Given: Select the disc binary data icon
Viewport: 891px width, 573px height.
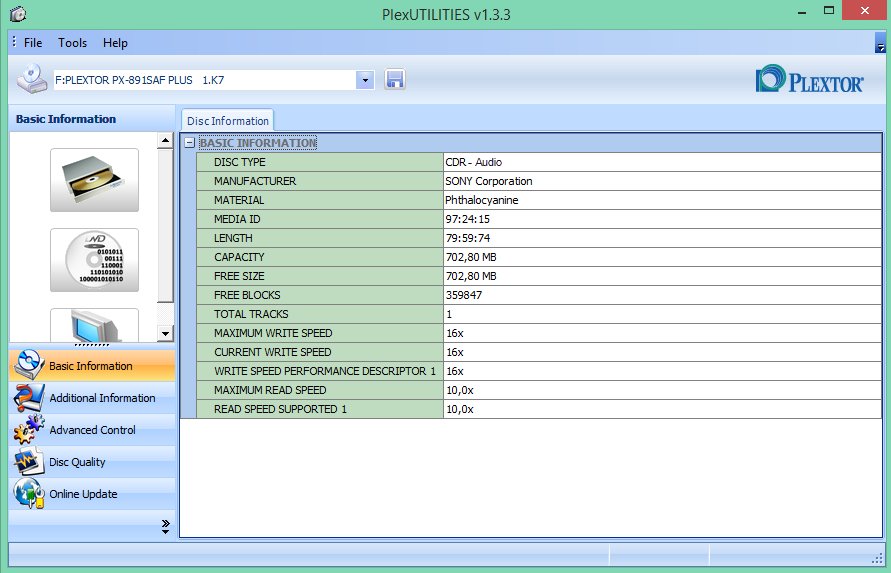Looking at the screenshot, I should click(94, 259).
